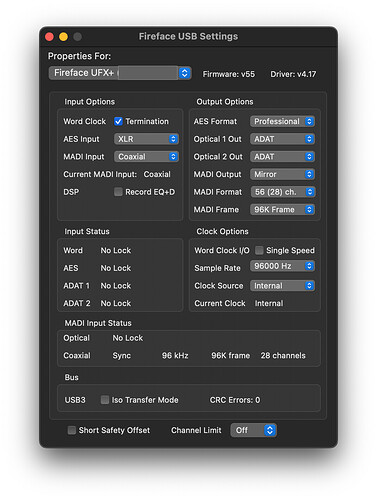Click the ADAT 1 No Lock status
Screen dimensions: 377x500
(x=116, y=286)
